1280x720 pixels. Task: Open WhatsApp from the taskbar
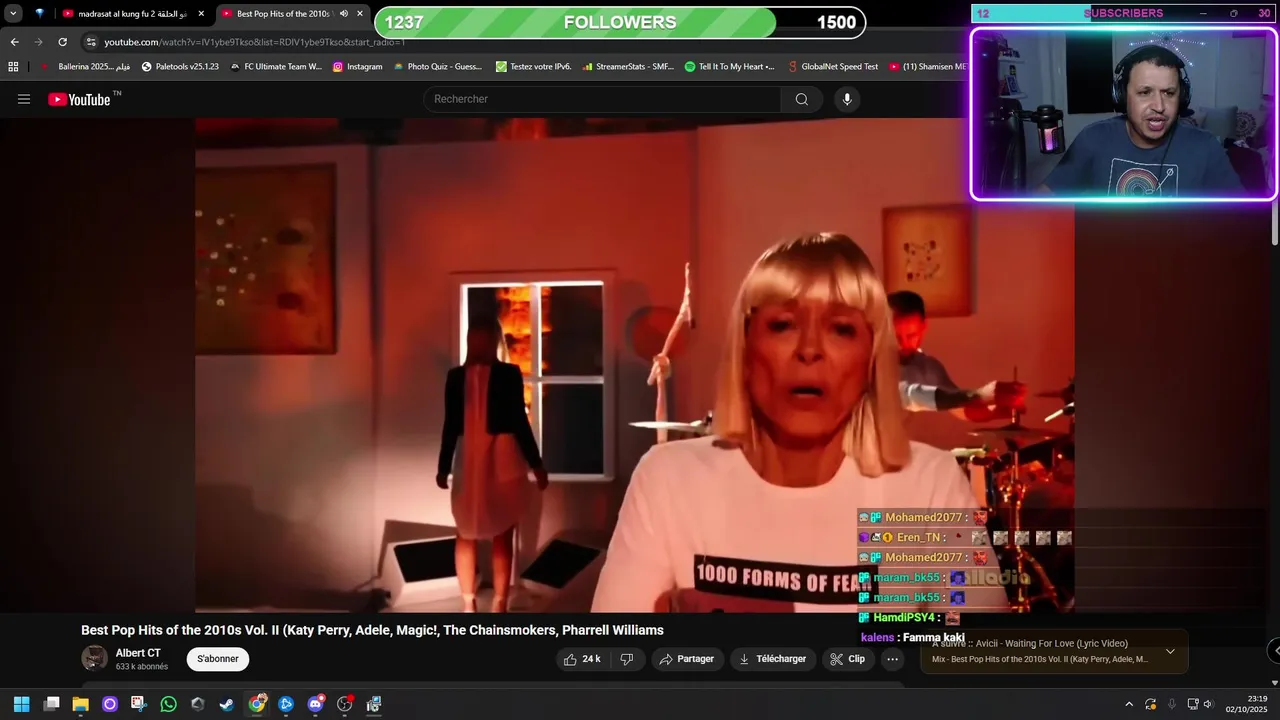(x=168, y=704)
